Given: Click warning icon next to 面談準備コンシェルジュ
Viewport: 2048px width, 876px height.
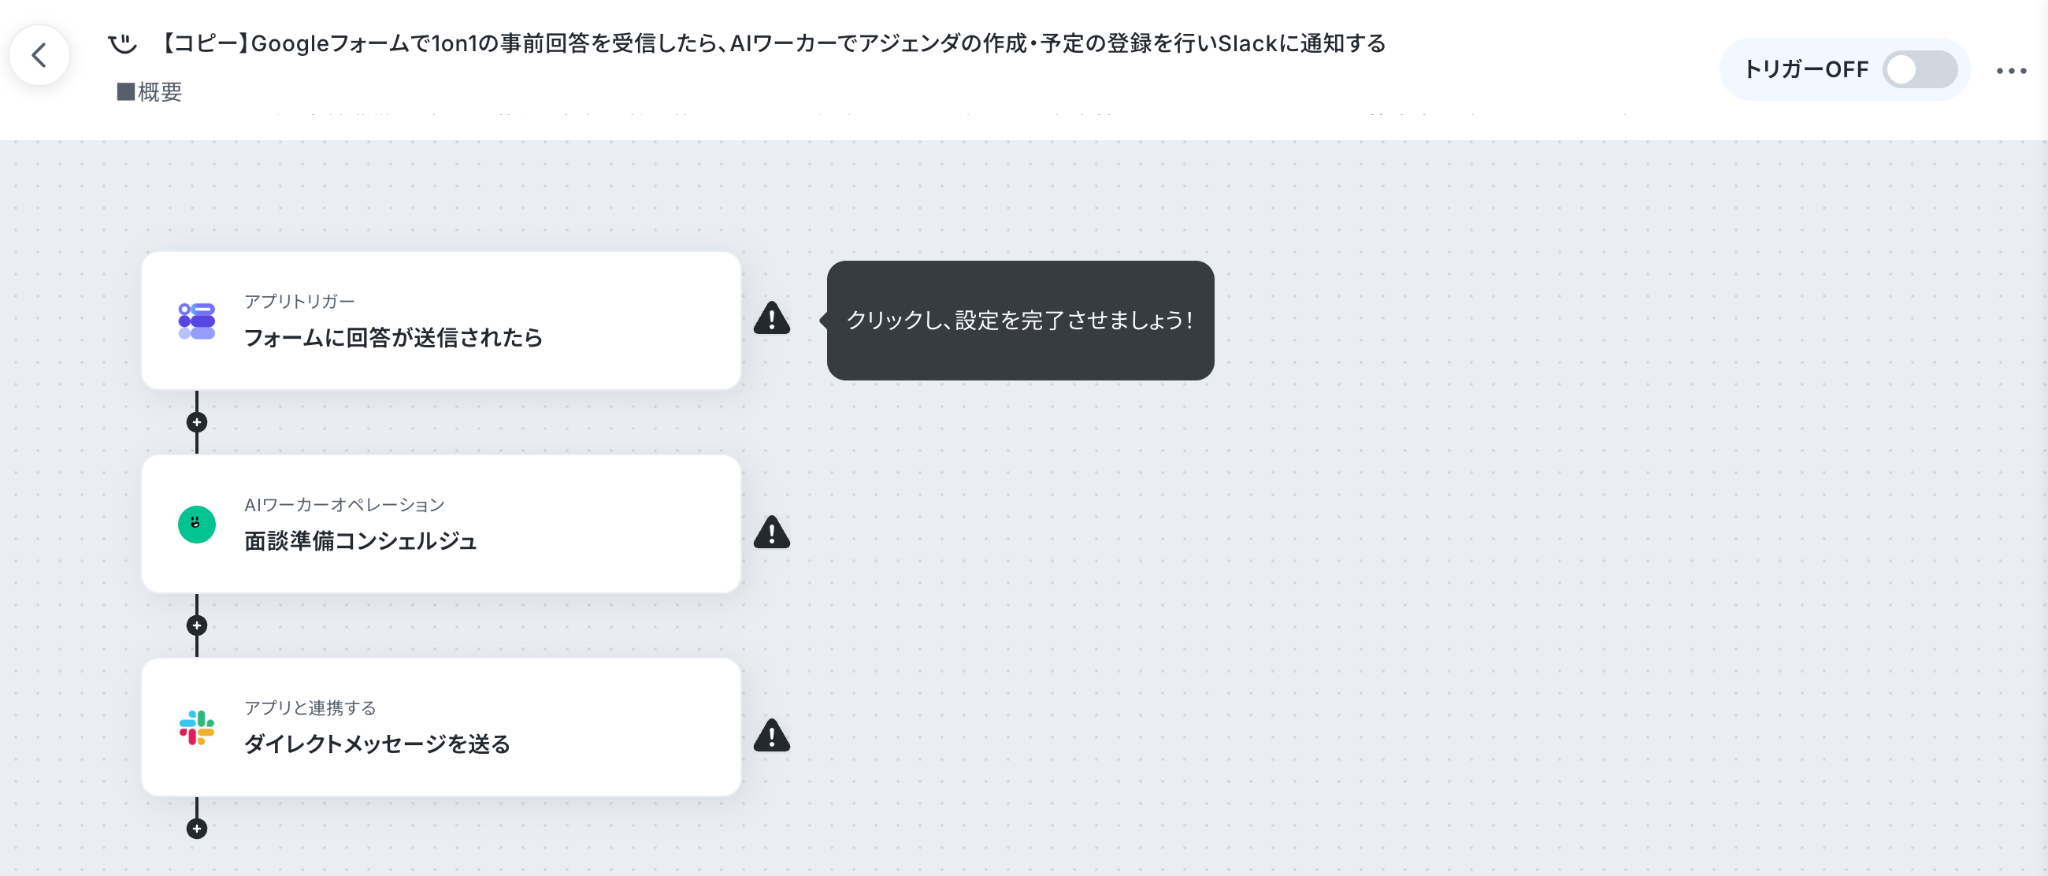Looking at the screenshot, I should coord(772,532).
